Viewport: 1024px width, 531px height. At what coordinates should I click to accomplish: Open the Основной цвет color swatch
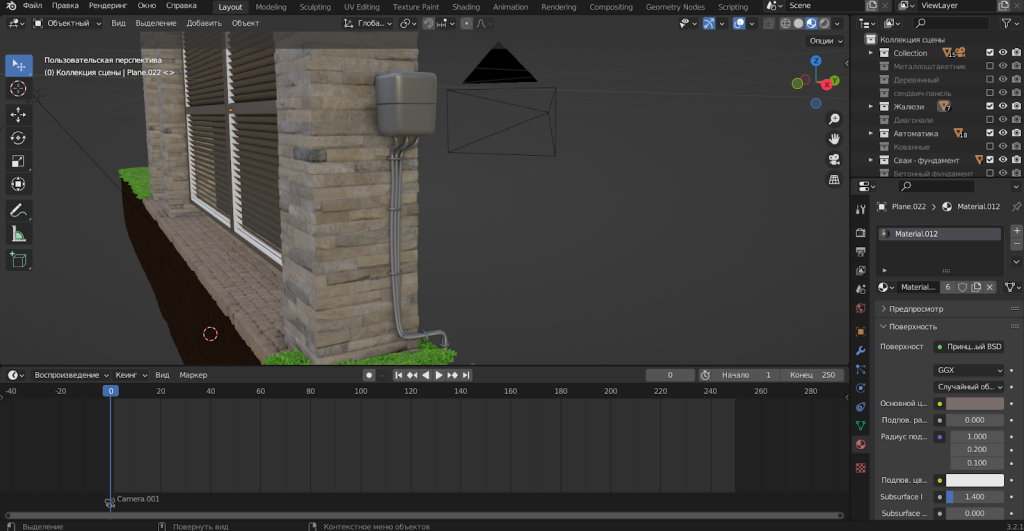pos(974,403)
